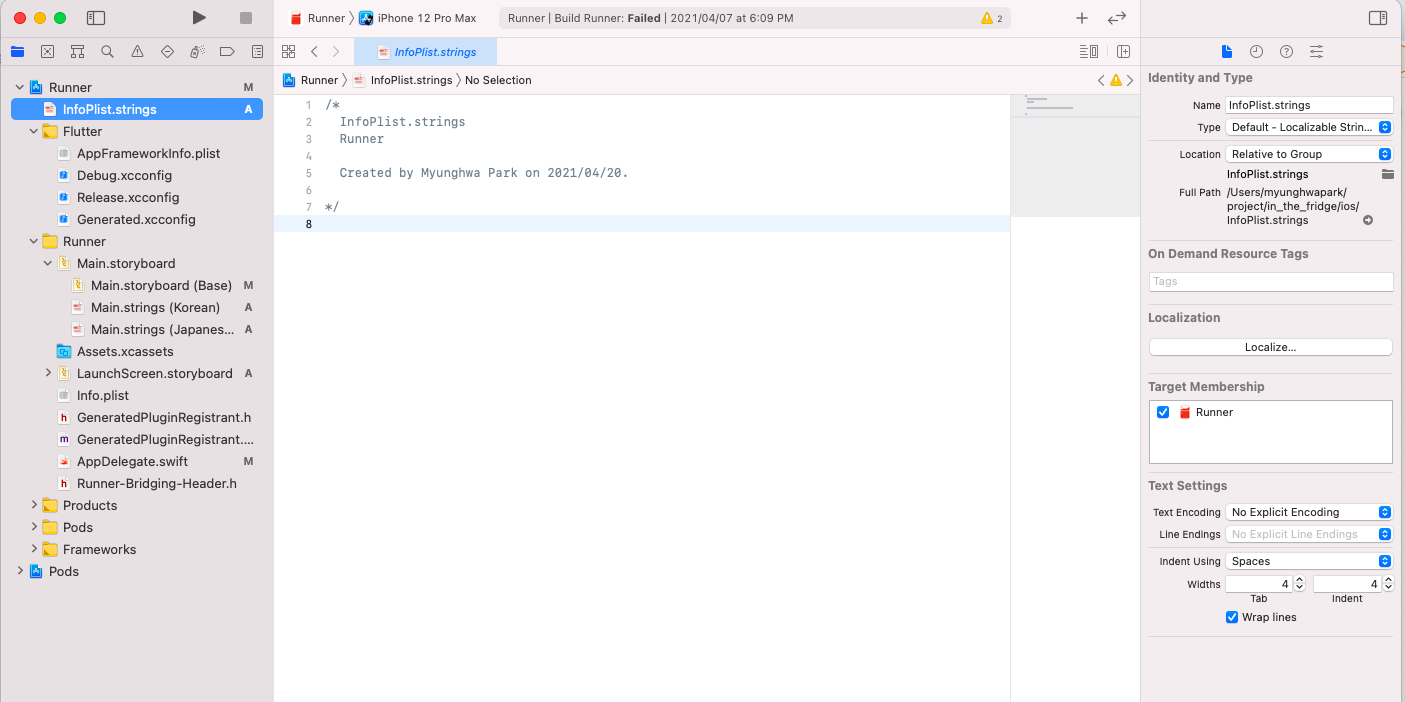The height and width of the screenshot is (702, 1405).
Task: Toggle the Wrap lines checkbox
Action: (x=1232, y=617)
